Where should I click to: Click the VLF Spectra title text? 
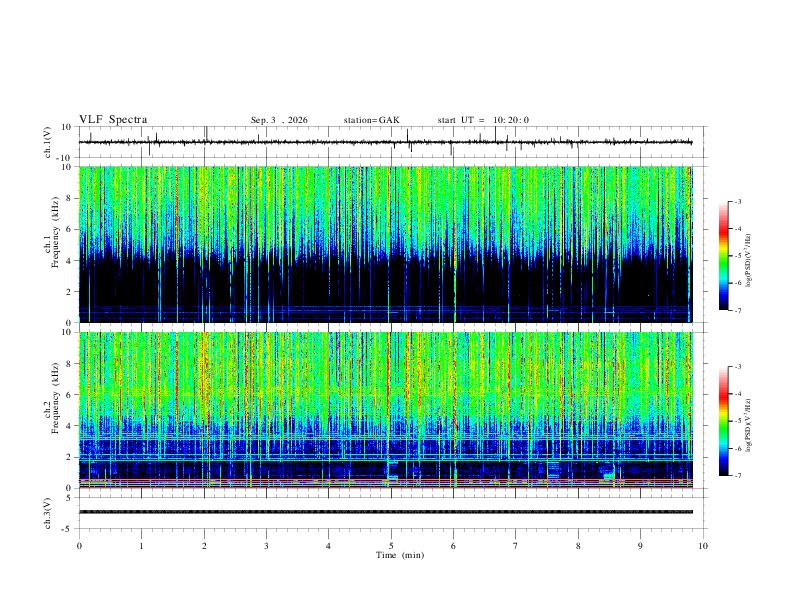pos(113,120)
